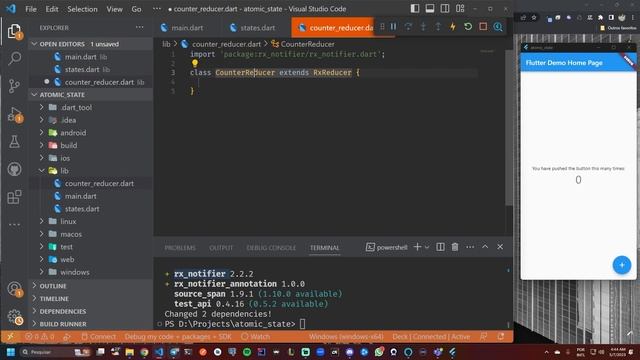Pause the debug session
Viewport: 640px width, 360px height.
pyautogui.click(x=393, y=27)
